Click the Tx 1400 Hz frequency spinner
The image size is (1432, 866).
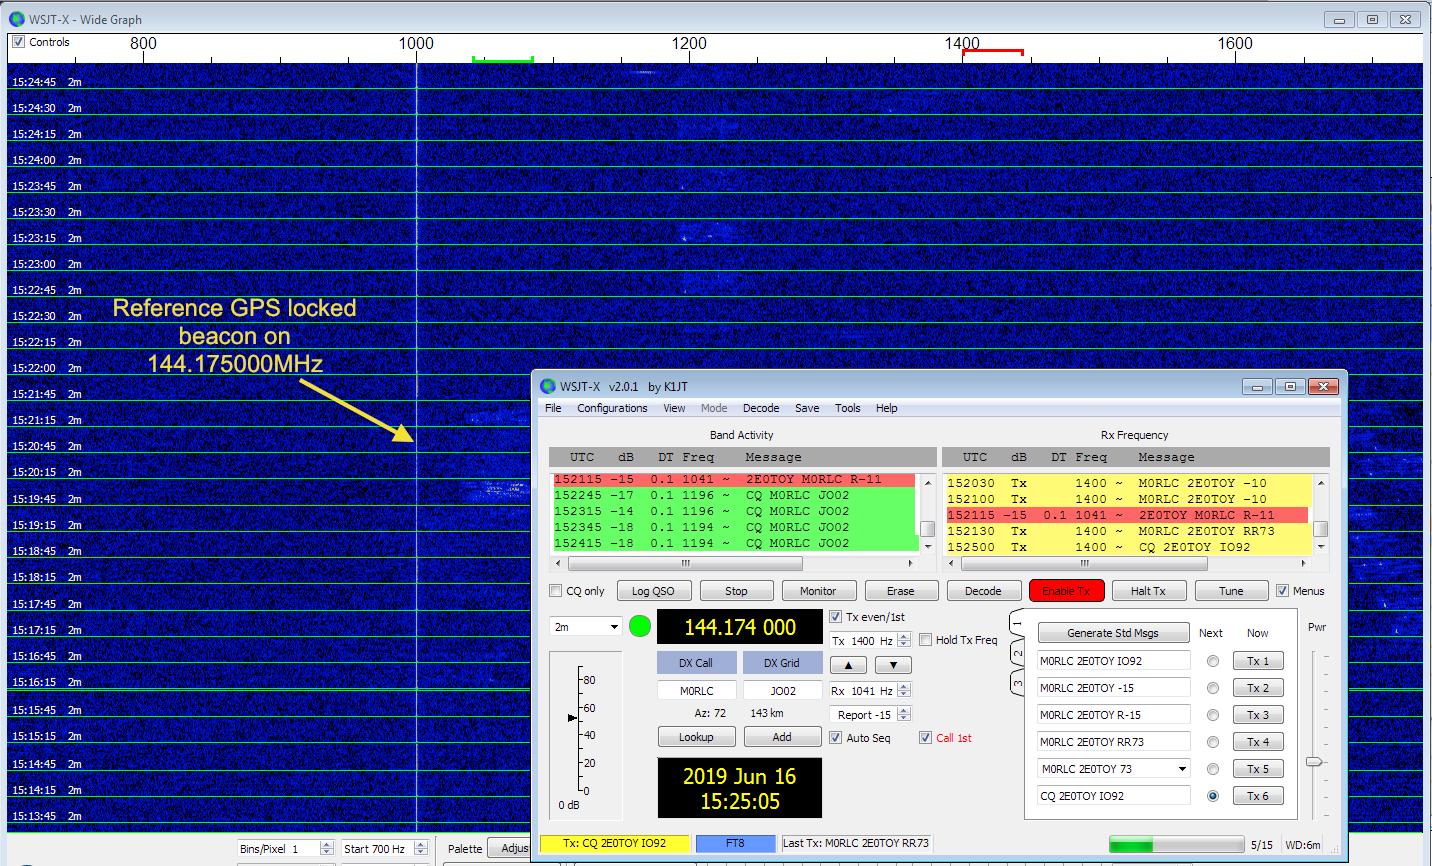(x=870, y=641)
